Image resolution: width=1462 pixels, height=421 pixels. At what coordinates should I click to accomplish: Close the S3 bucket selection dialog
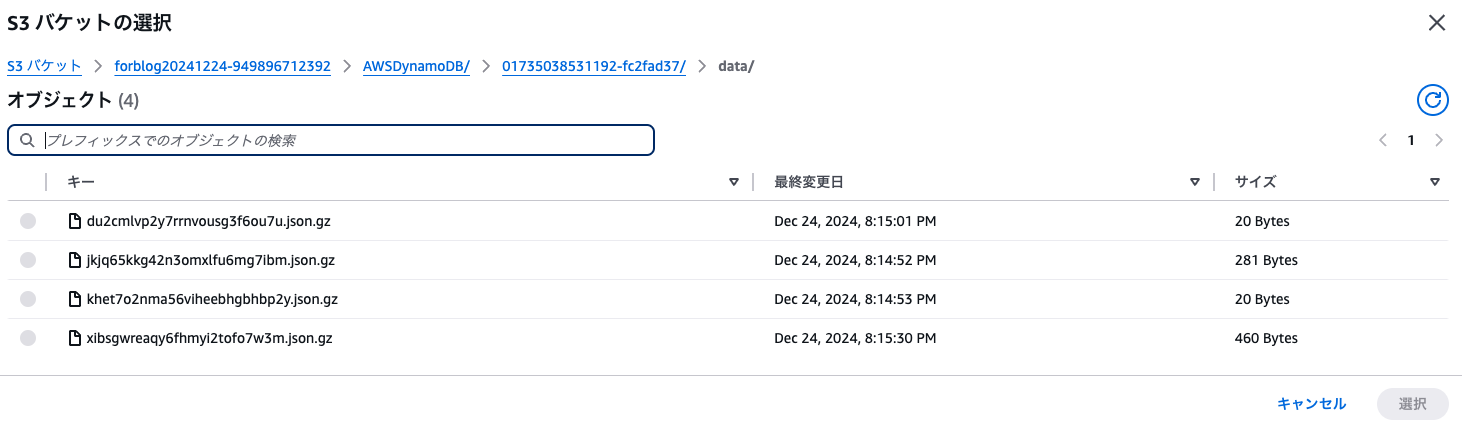pyautogui.click(x=1437, y=23)
